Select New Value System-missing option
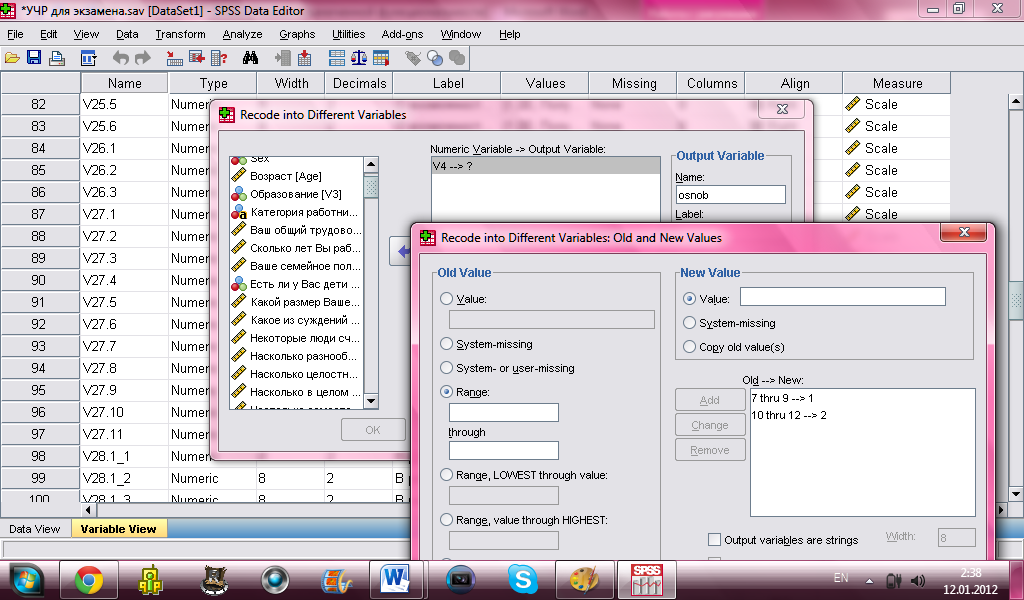The image size is (1024, 600). (x=689, y=323)
